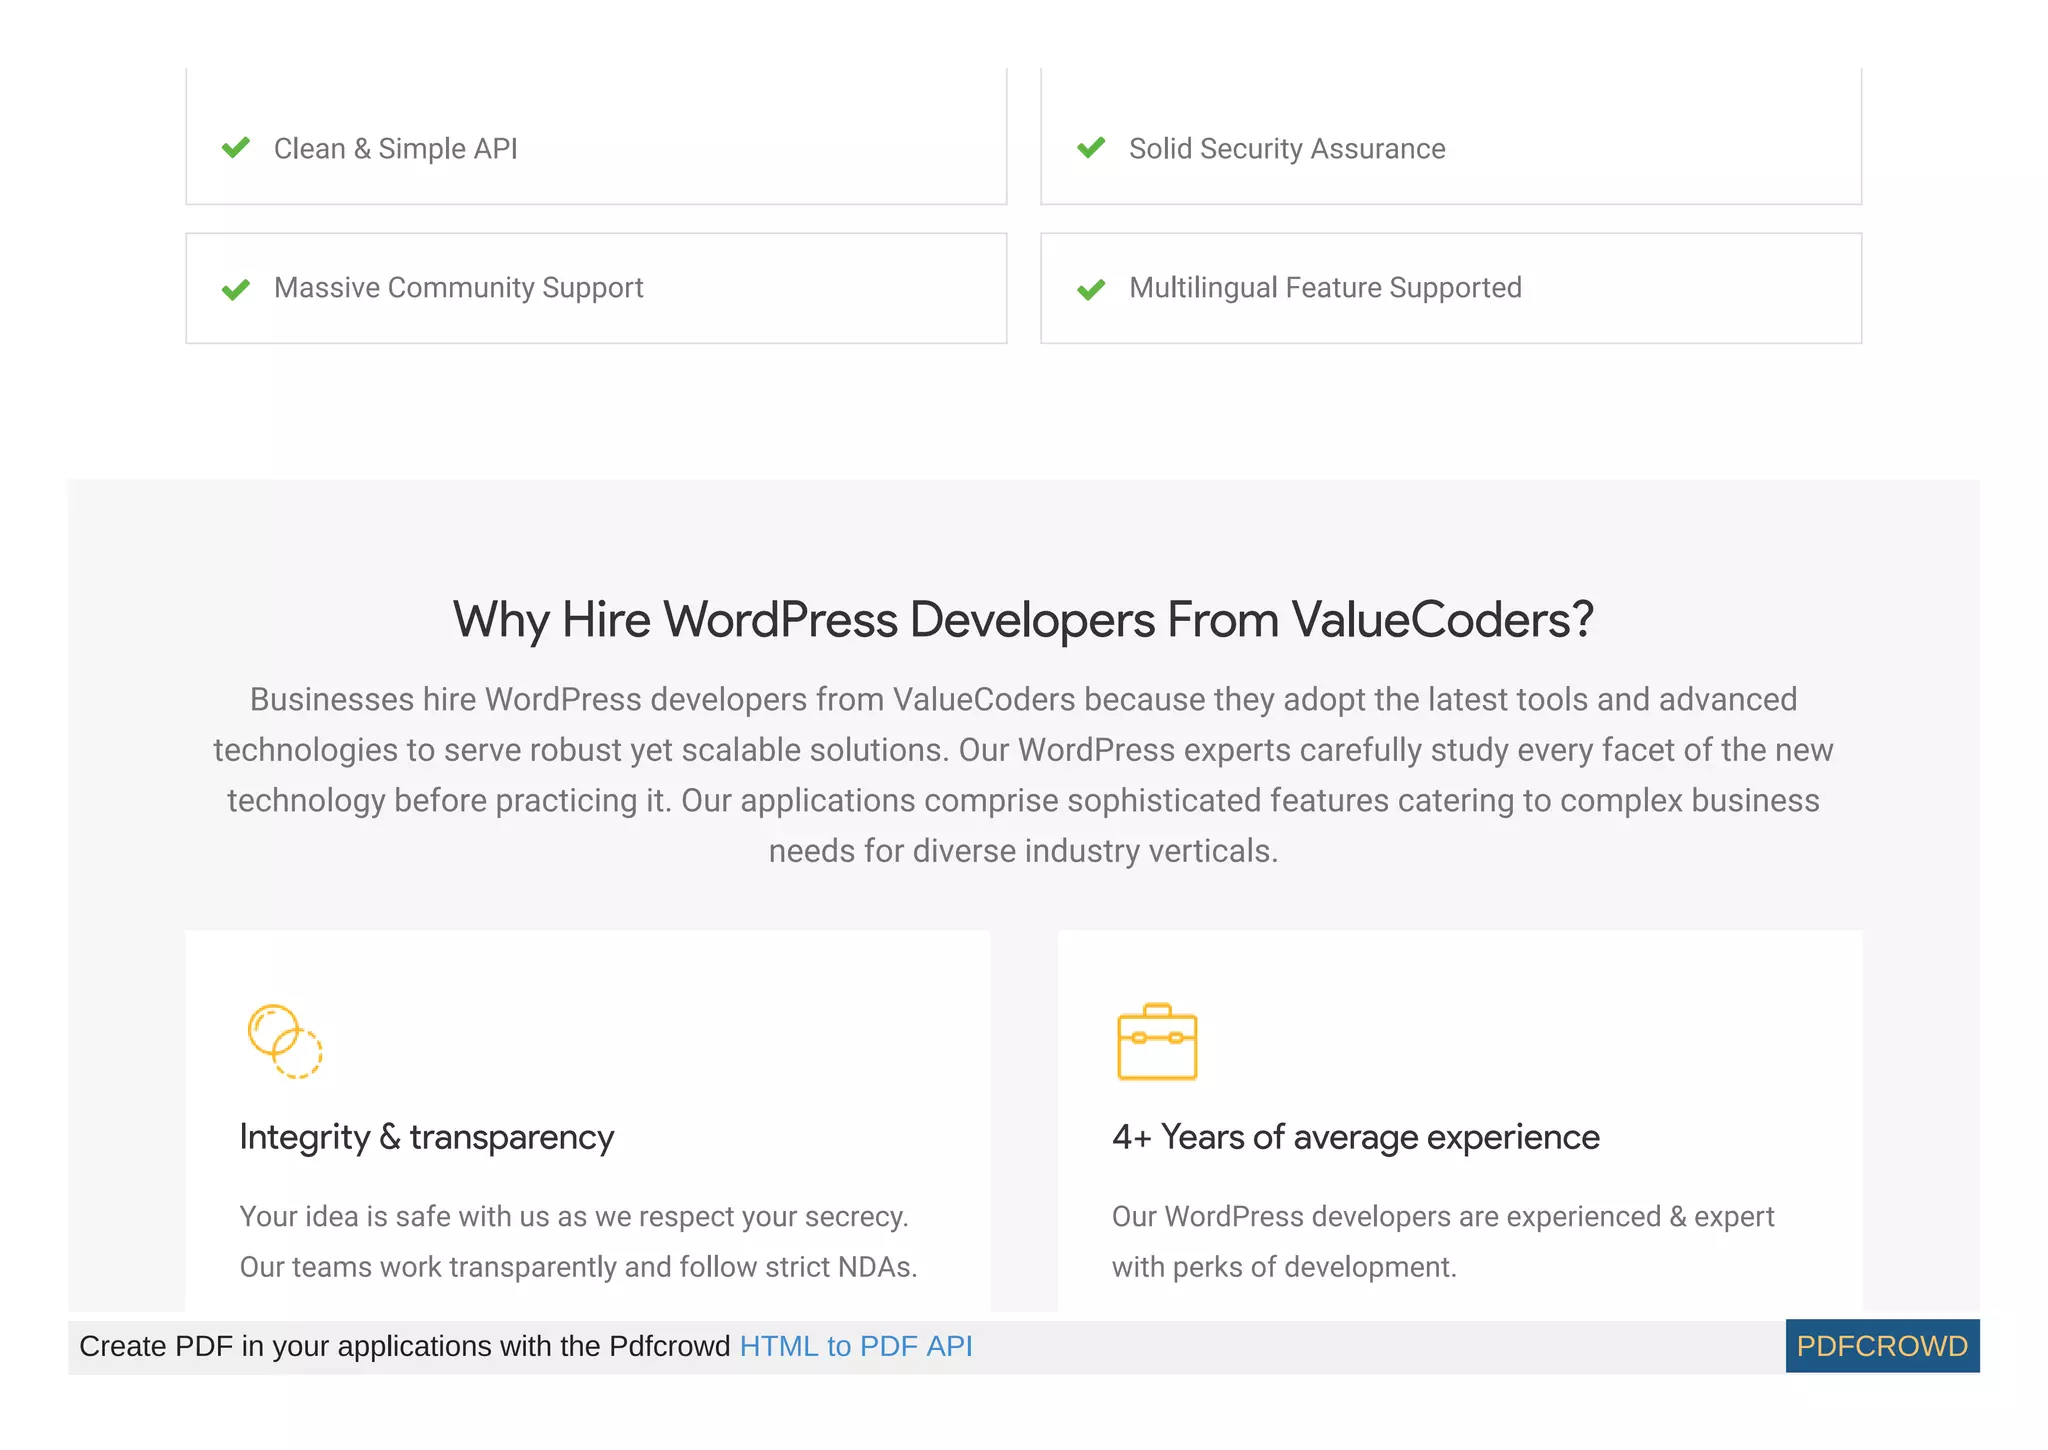Open the HTML to PDF API link
This screenshot has height=1450, width=2048.
point(856,1346)
